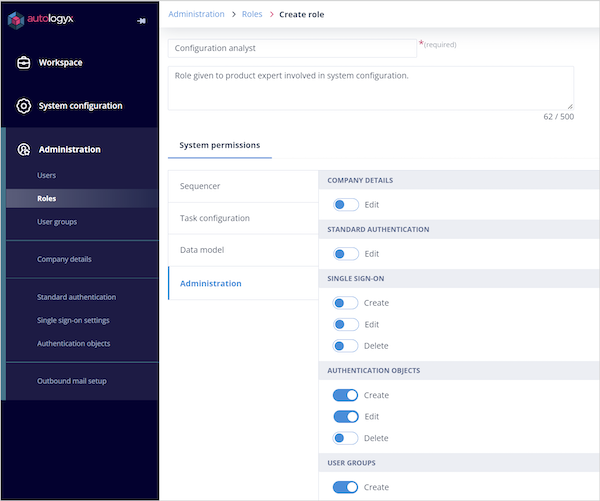Select the System permissions tab
The height and width of the screenshot is (501, 600).
(220, 145)
